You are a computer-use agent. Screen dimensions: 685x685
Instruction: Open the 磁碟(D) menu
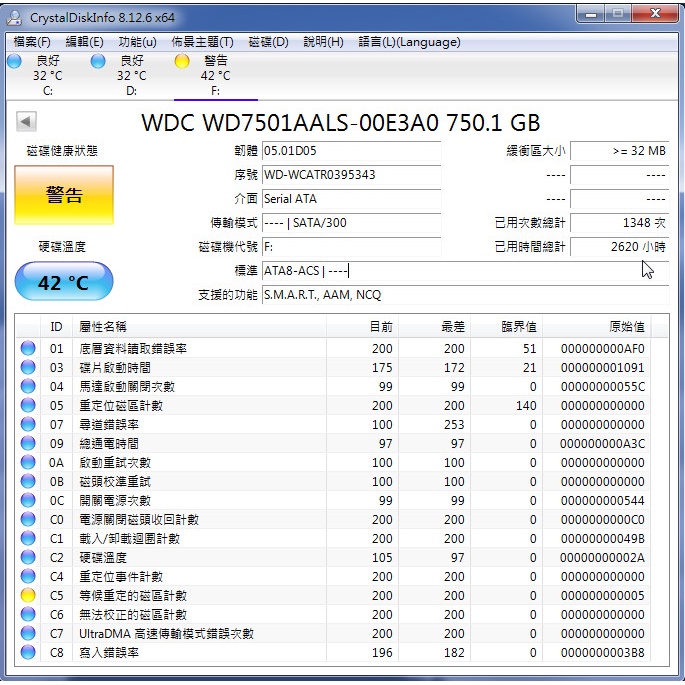[x=268, y=42]
